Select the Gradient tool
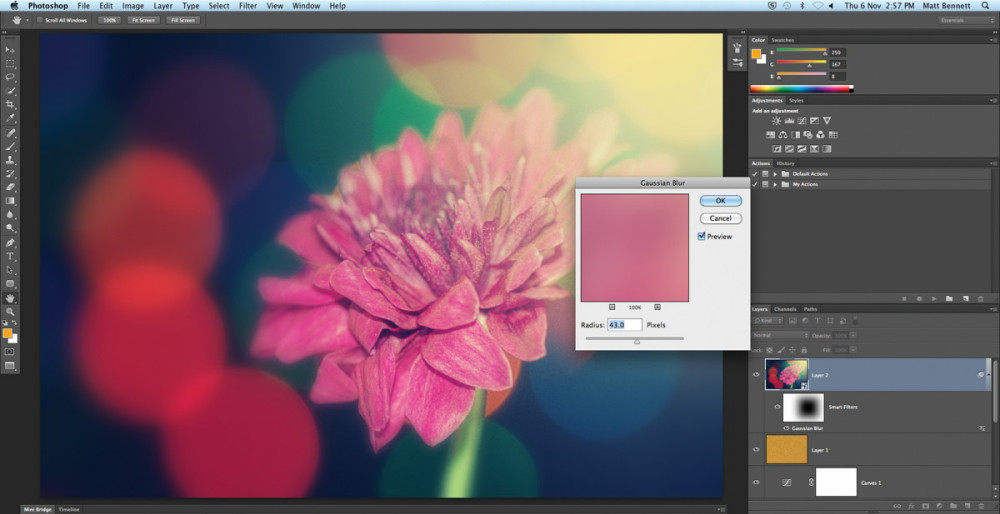 pyautogui.click(x=10, y=201)
